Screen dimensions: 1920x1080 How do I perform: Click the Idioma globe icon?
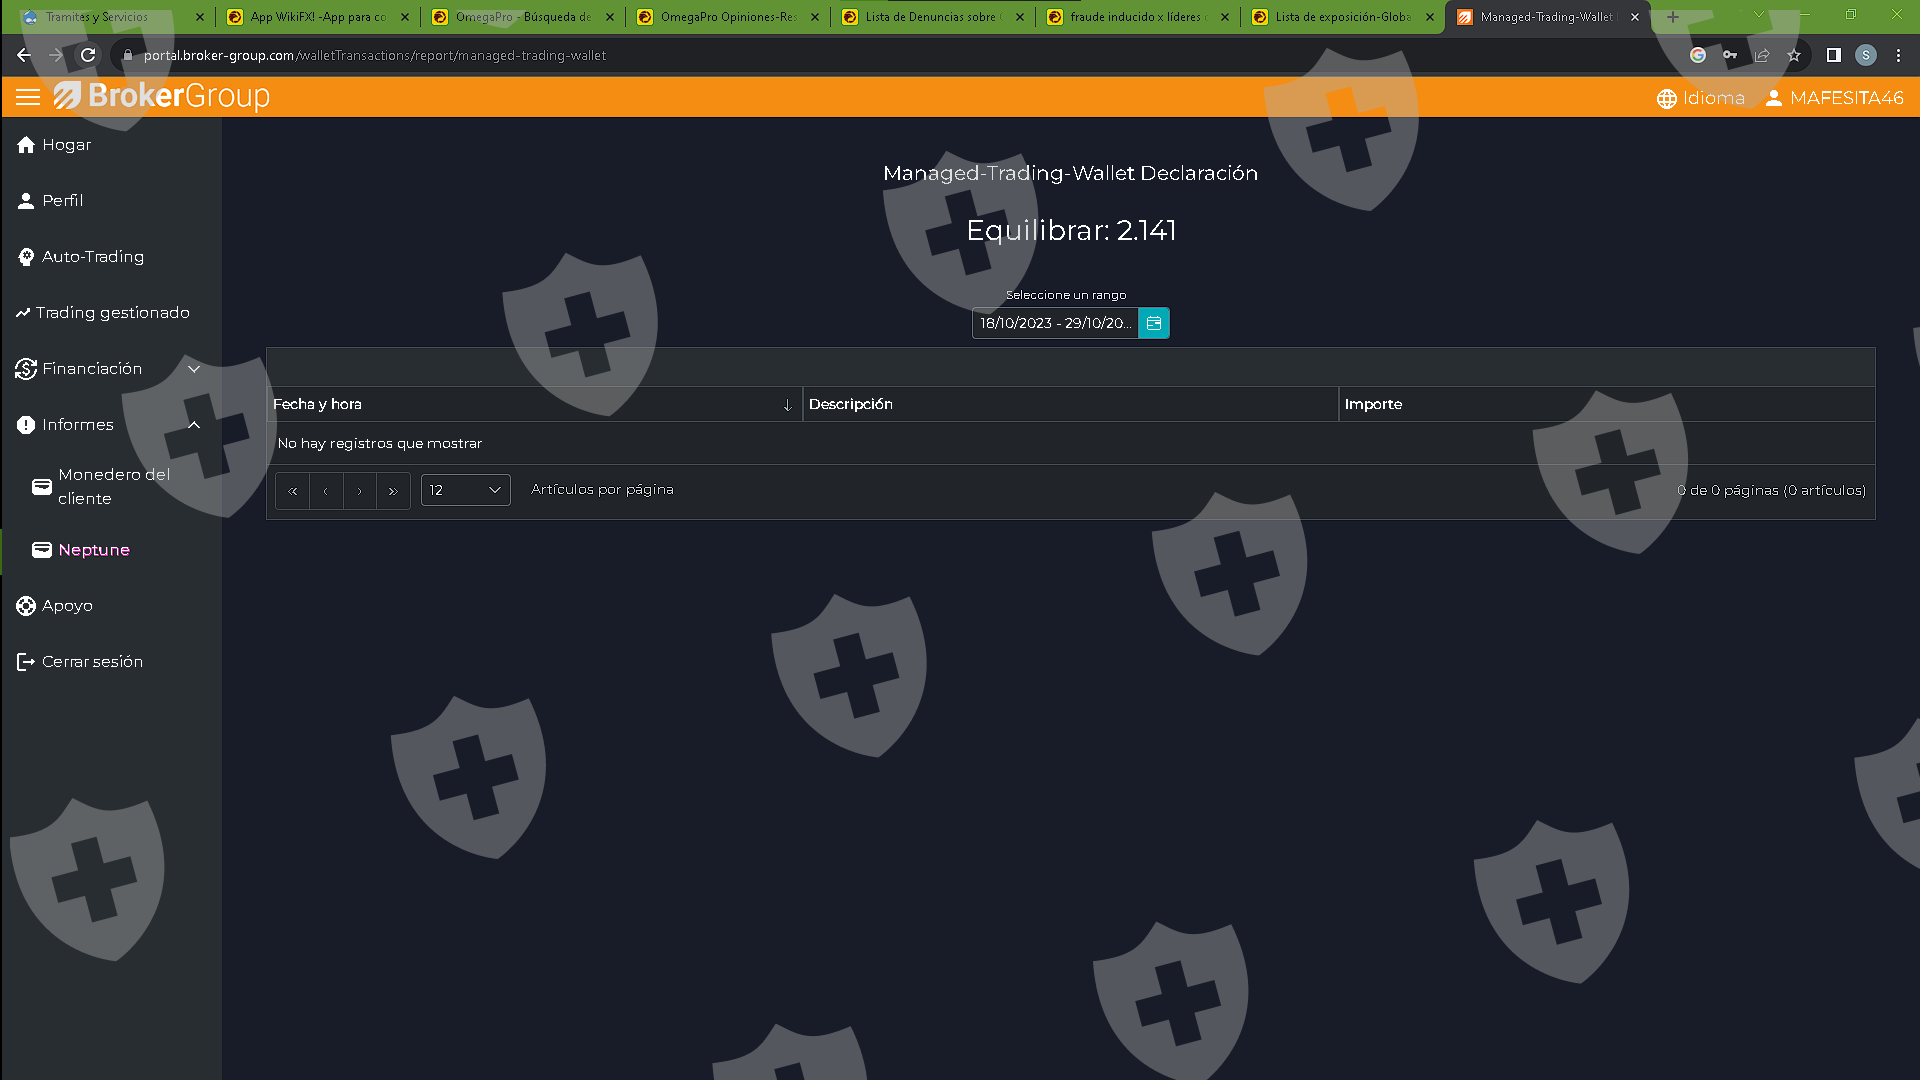pyautogui.click(x=1666, y=98)
